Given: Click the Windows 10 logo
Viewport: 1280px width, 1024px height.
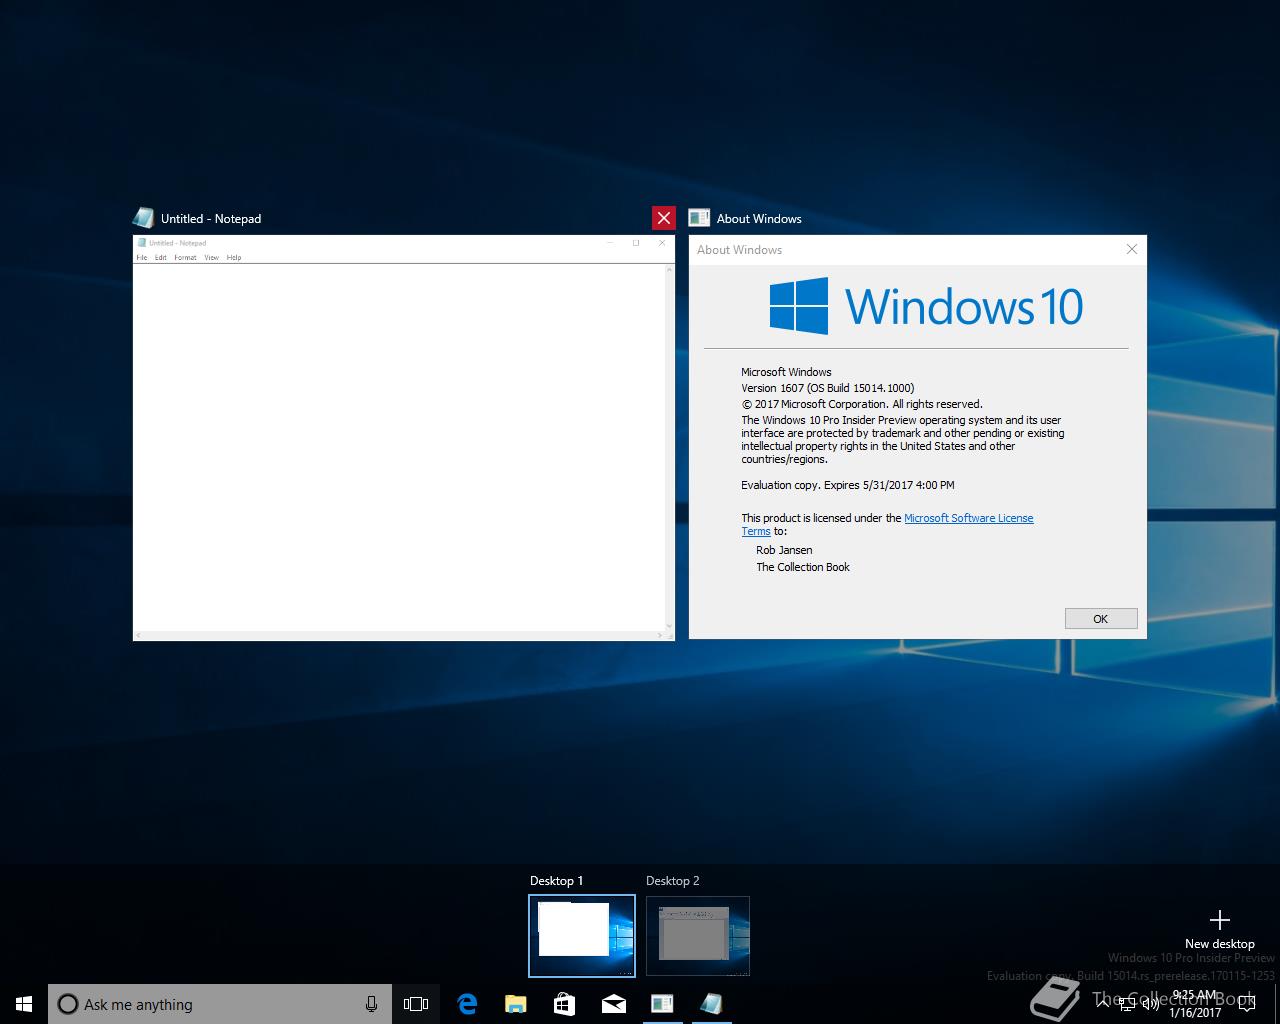Looking at the screenshot, I should point(926,306).
